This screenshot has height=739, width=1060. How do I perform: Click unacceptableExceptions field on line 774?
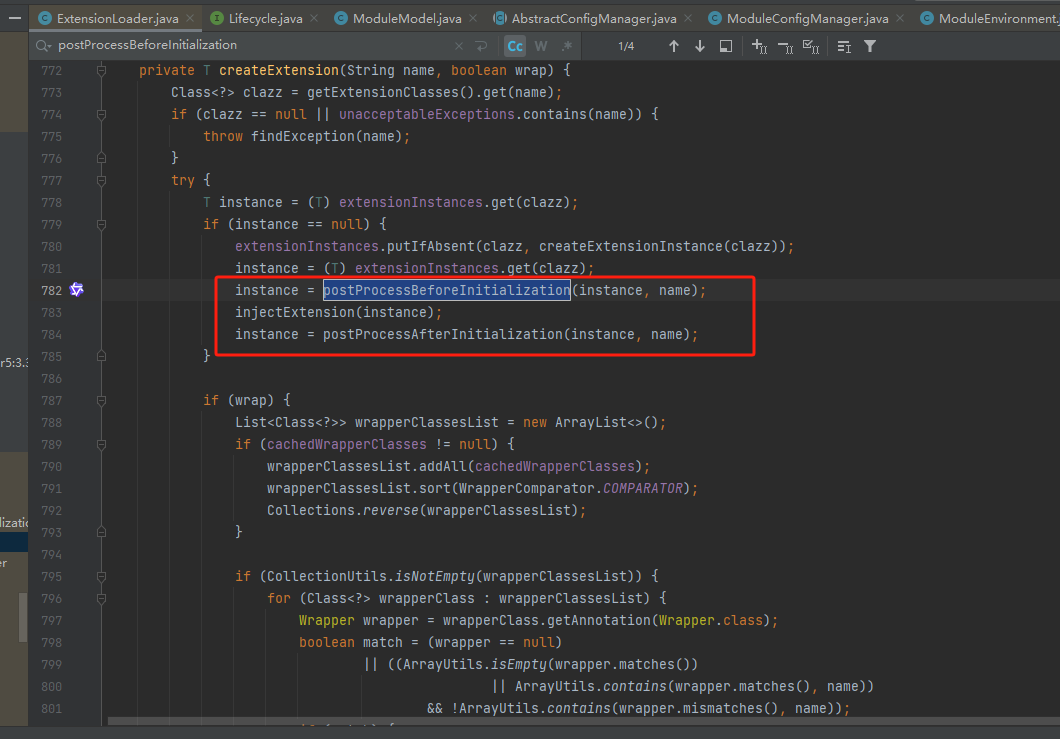pyautogui.click(x=427, y=114)
